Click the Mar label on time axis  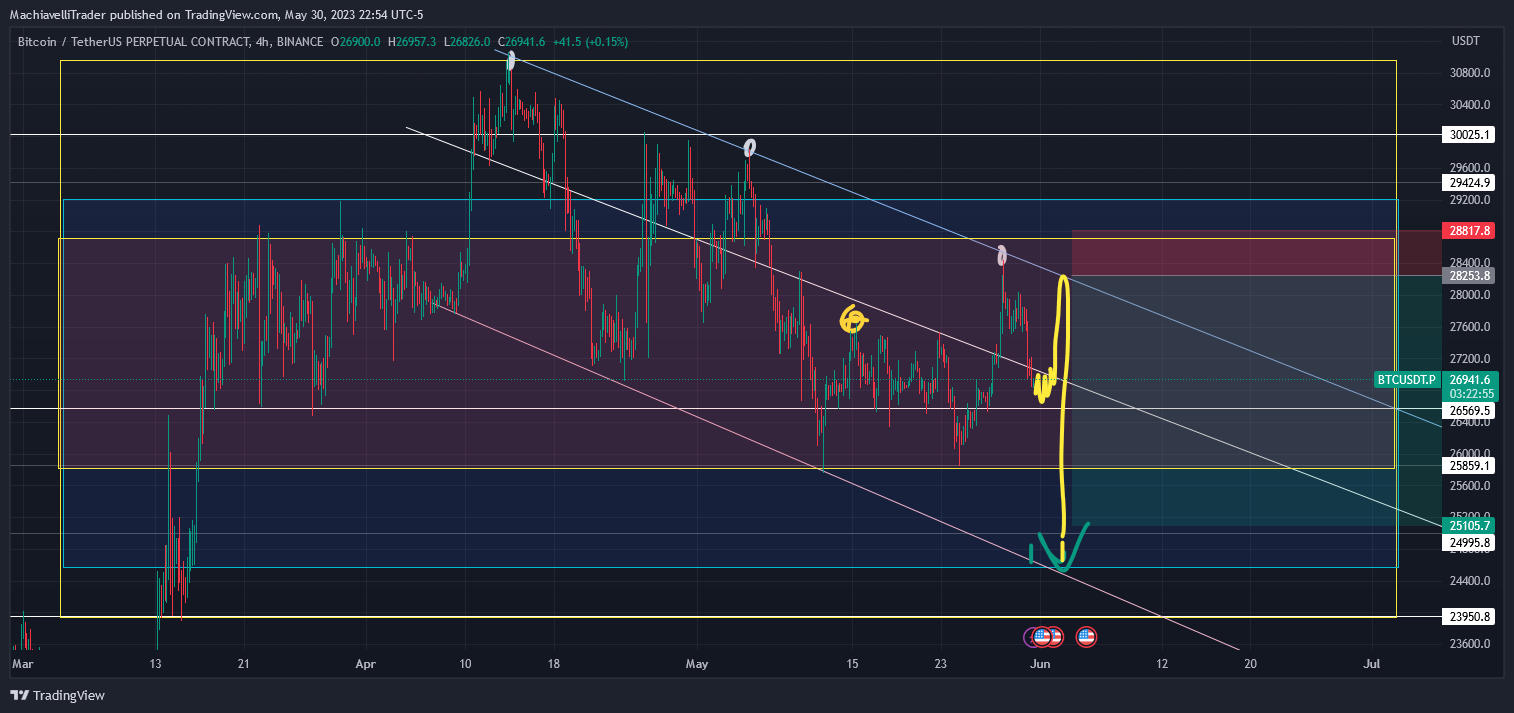pyautogui.click(x=22, y=663)
